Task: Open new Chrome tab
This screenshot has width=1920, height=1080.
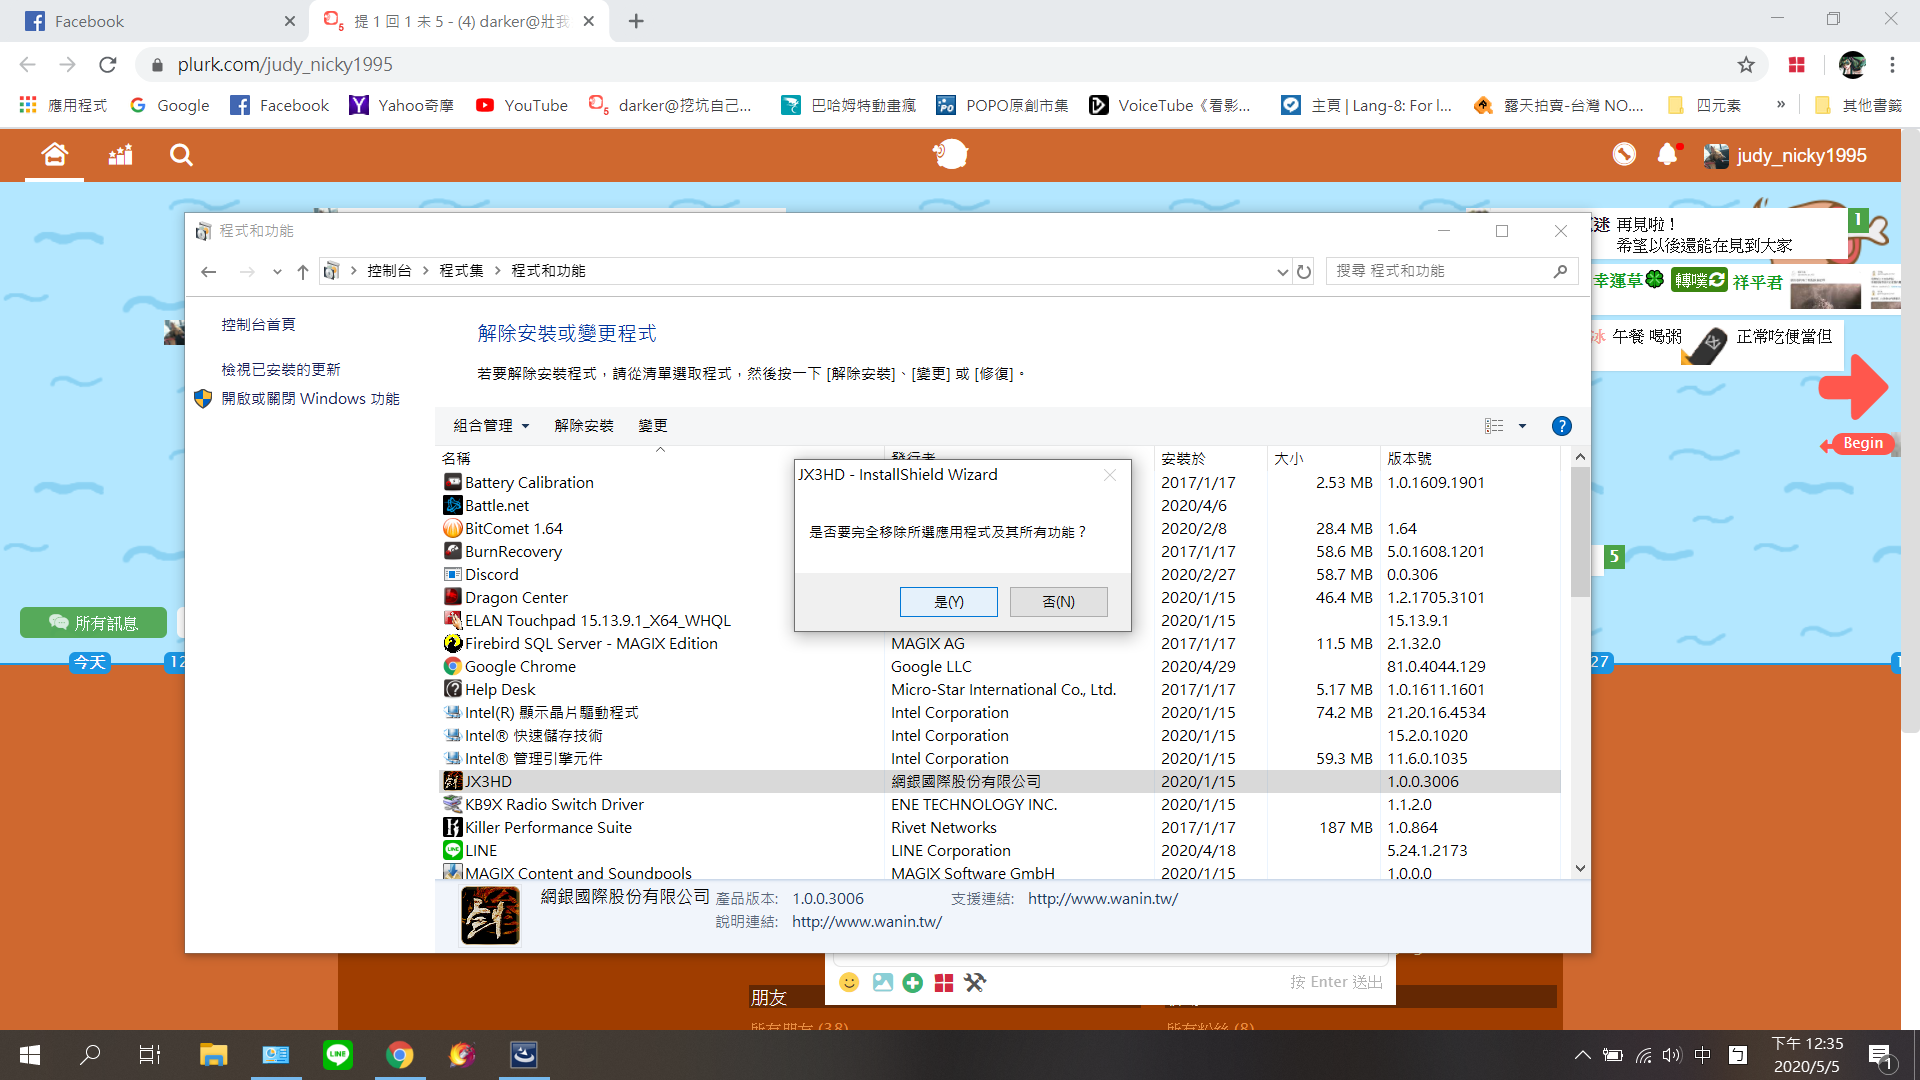Action: click(636, 21)
